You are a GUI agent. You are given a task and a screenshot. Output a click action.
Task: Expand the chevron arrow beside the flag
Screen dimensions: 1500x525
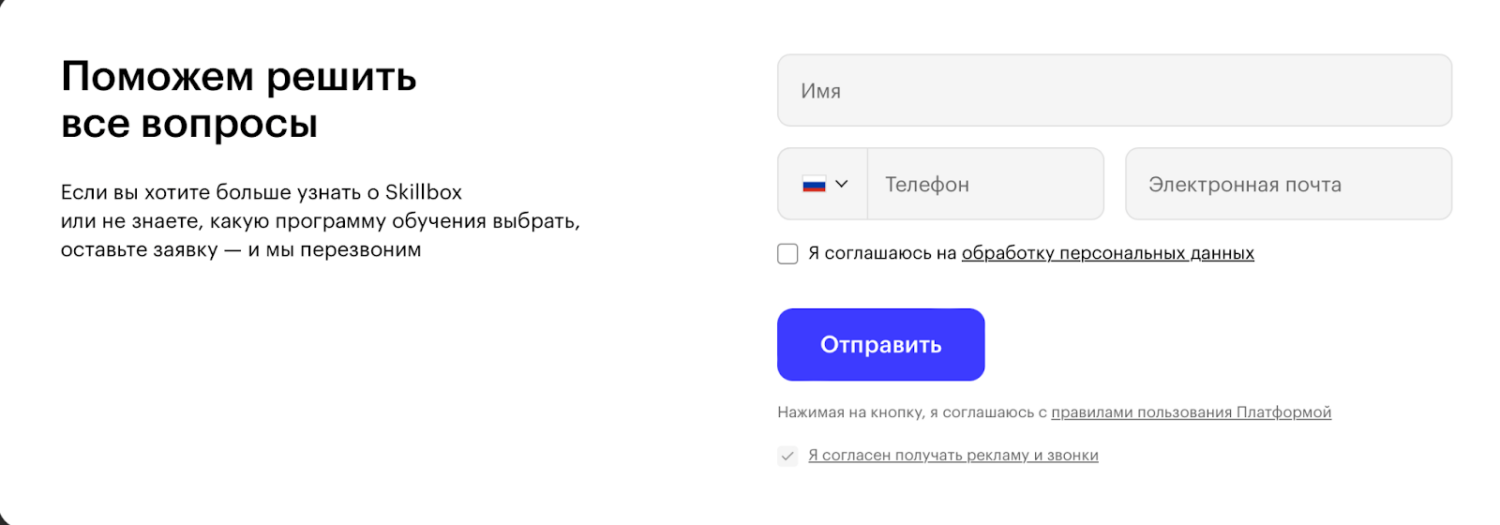click(841, 184)
